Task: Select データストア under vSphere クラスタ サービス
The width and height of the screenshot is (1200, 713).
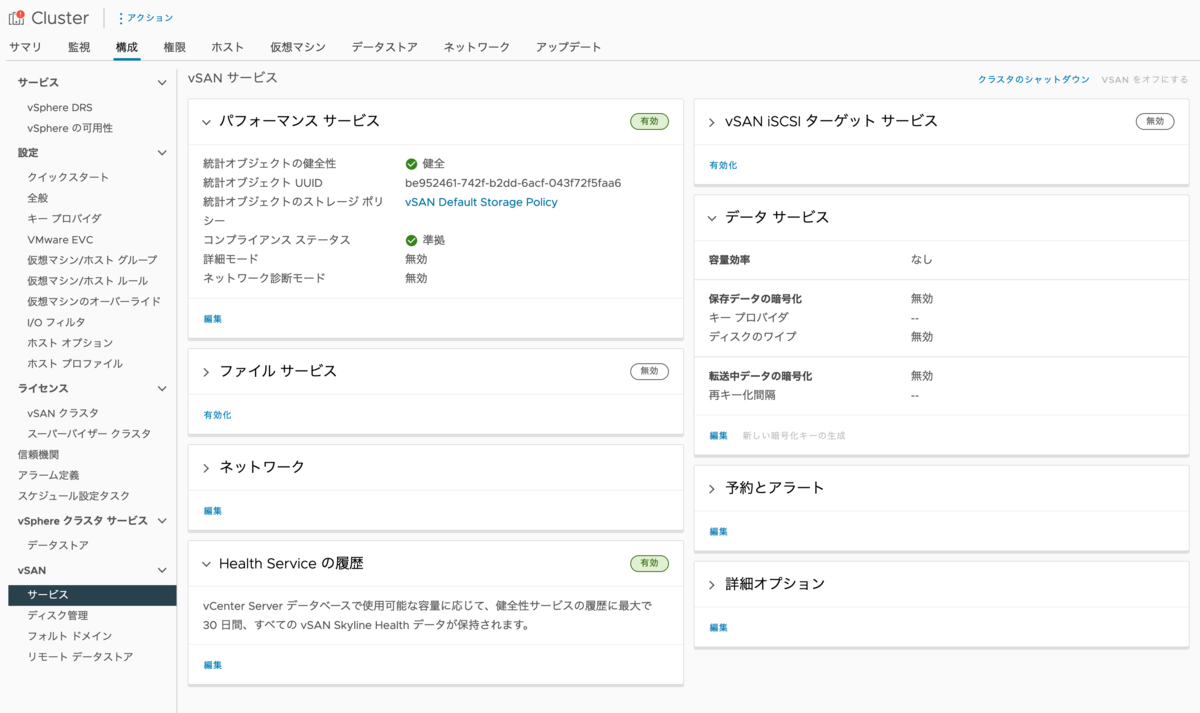Action: (58, 545)
